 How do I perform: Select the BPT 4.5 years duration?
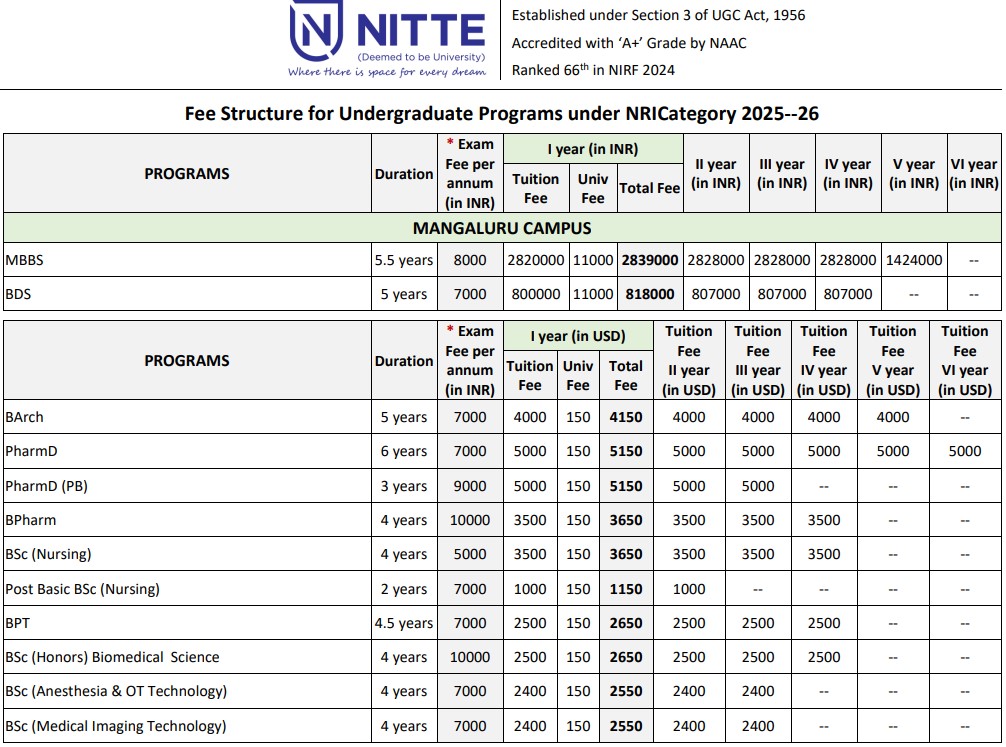tap(404, 623)
